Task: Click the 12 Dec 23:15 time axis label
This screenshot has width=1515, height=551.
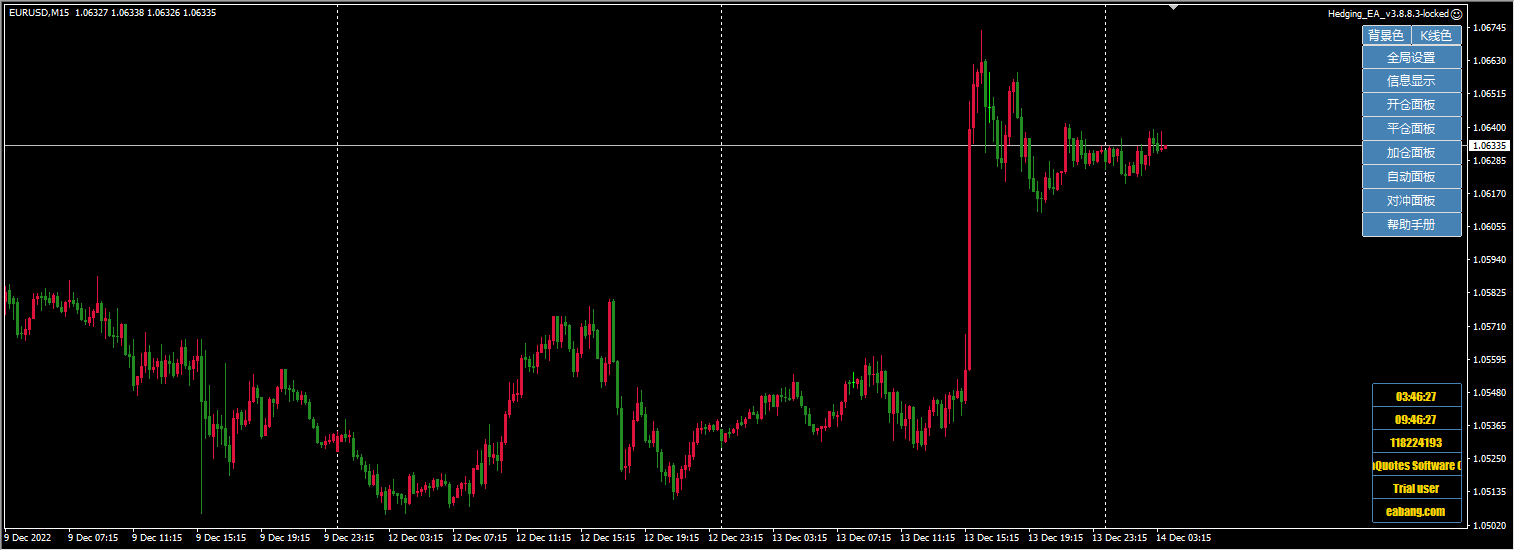Action: (x=736, y=538)
